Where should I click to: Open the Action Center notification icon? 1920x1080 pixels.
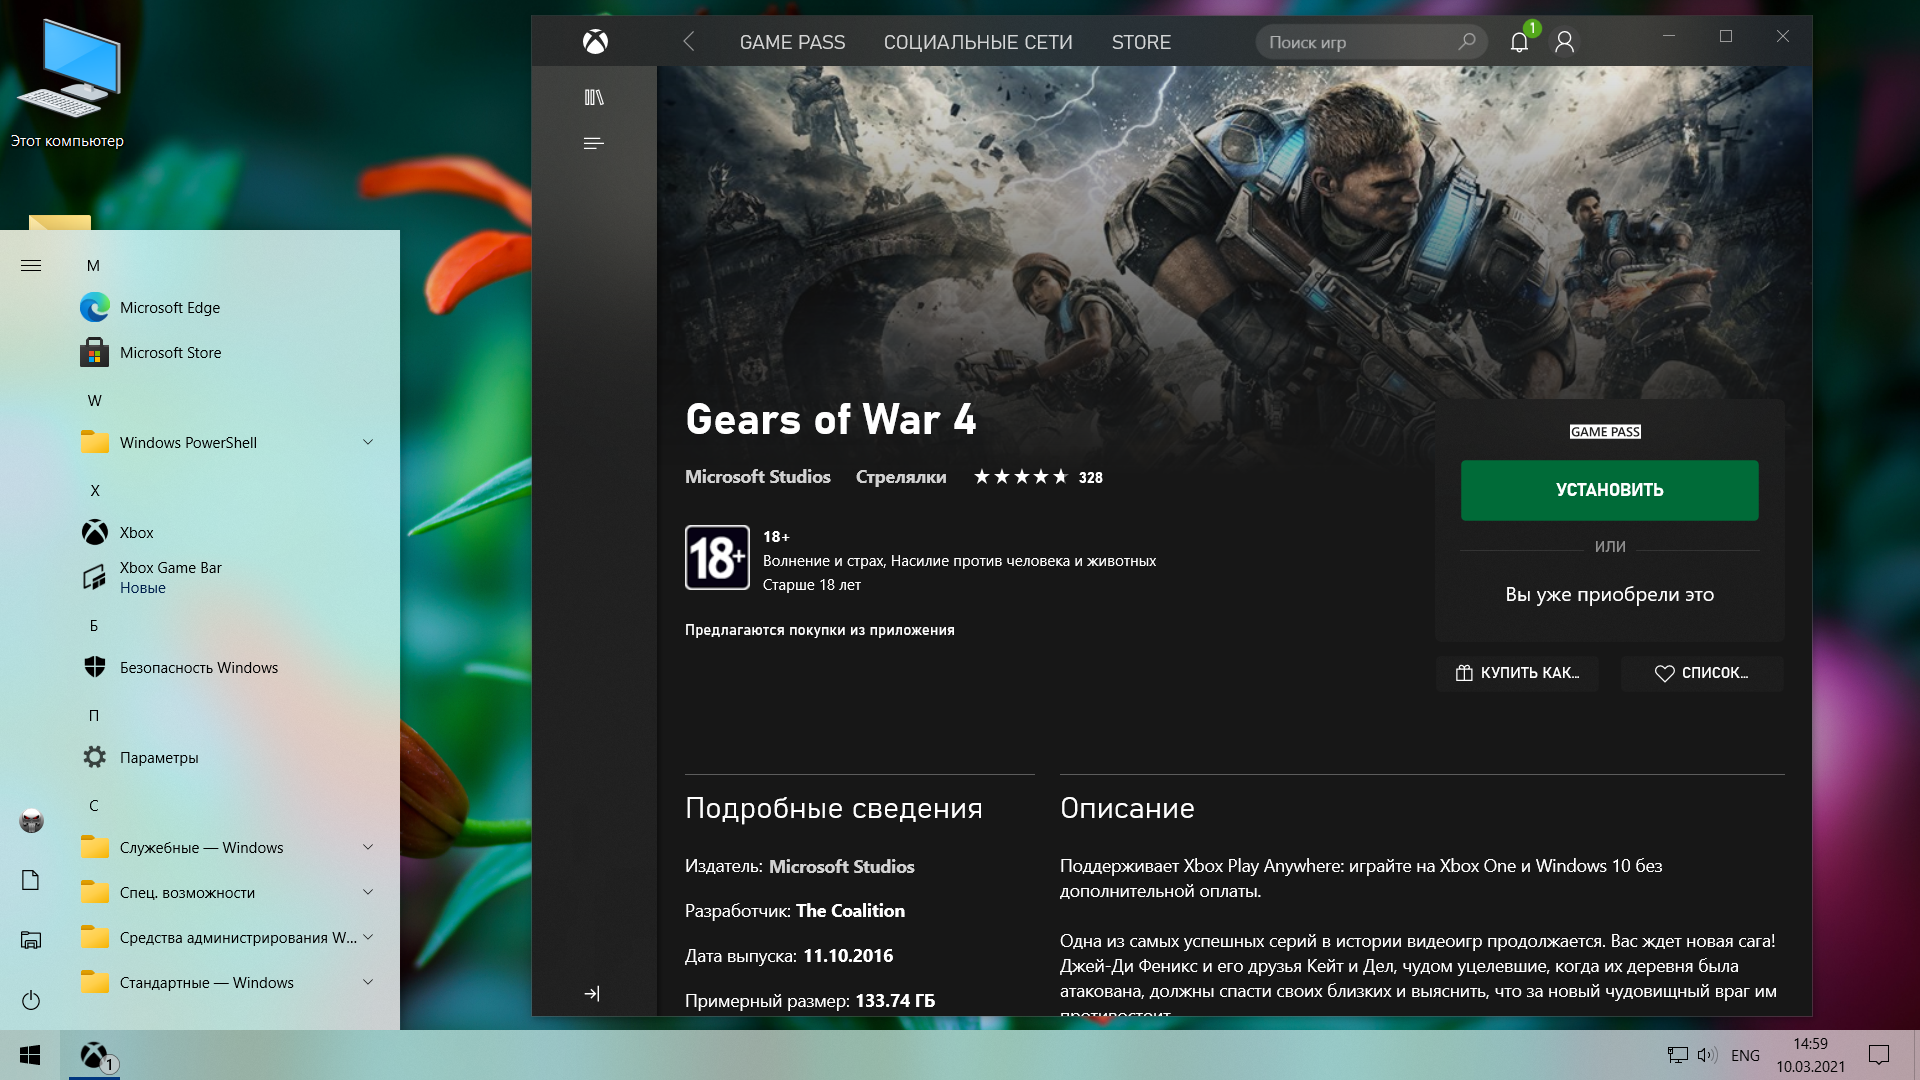click(x=1879, y=1055)
